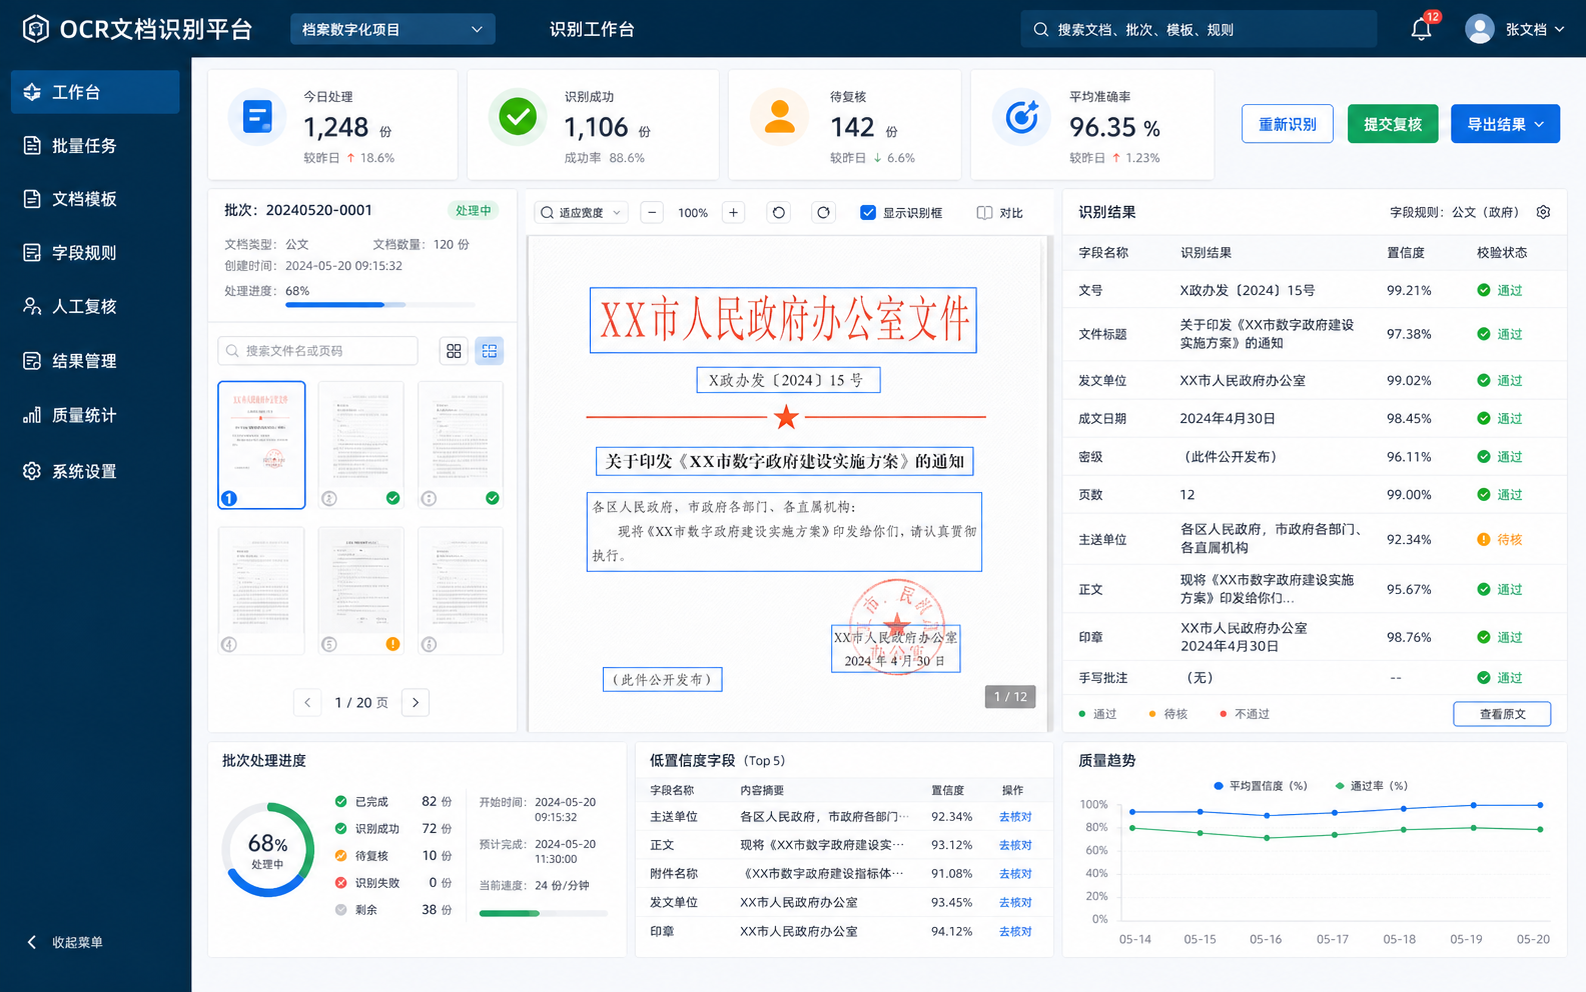Collapse the sidebar via 收起菜单
The width and height of the screenshot is (1586, 992).
coord(65,942)
